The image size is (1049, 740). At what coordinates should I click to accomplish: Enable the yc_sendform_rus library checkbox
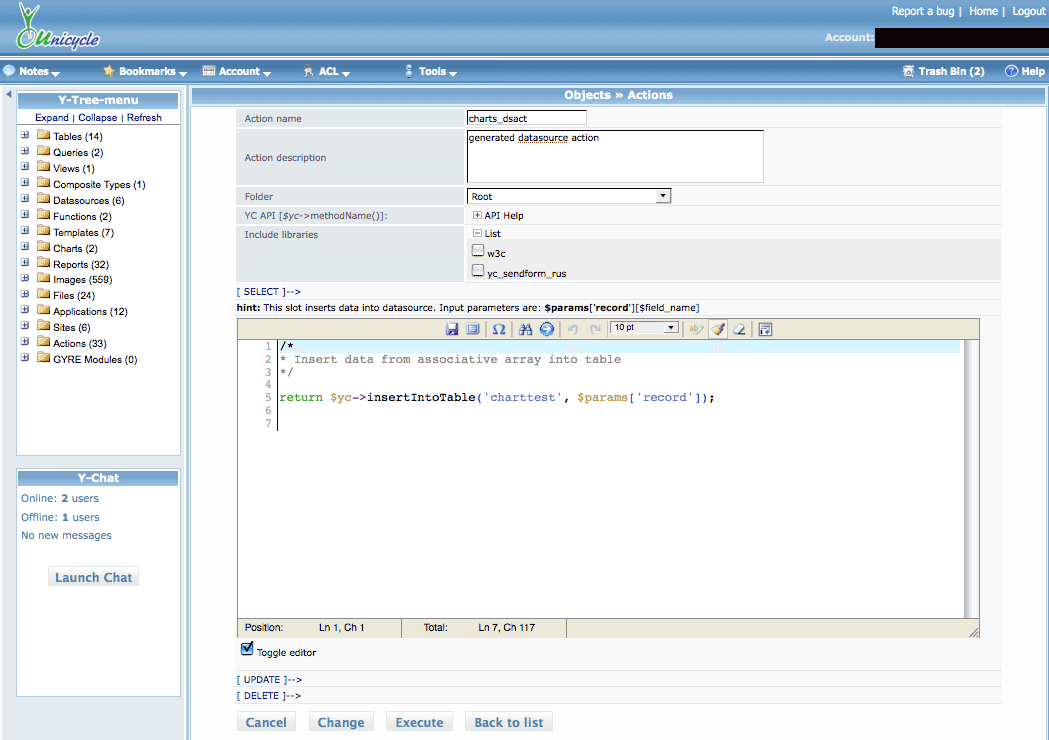pyautogui.click(x=478, y=270)
